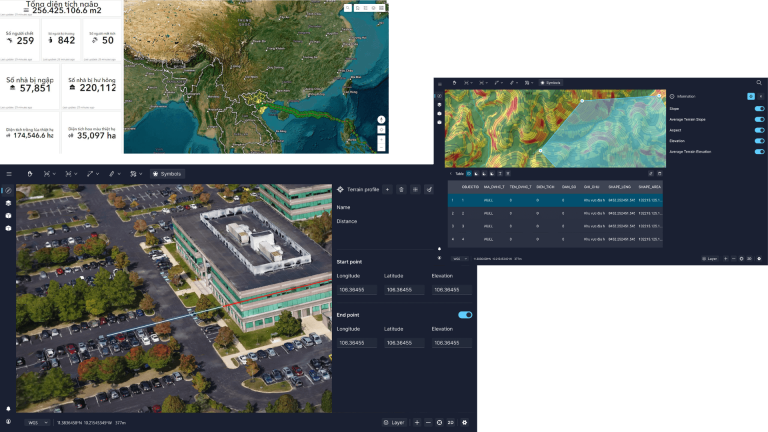Edit End point Latitude field

click(404, 343)
